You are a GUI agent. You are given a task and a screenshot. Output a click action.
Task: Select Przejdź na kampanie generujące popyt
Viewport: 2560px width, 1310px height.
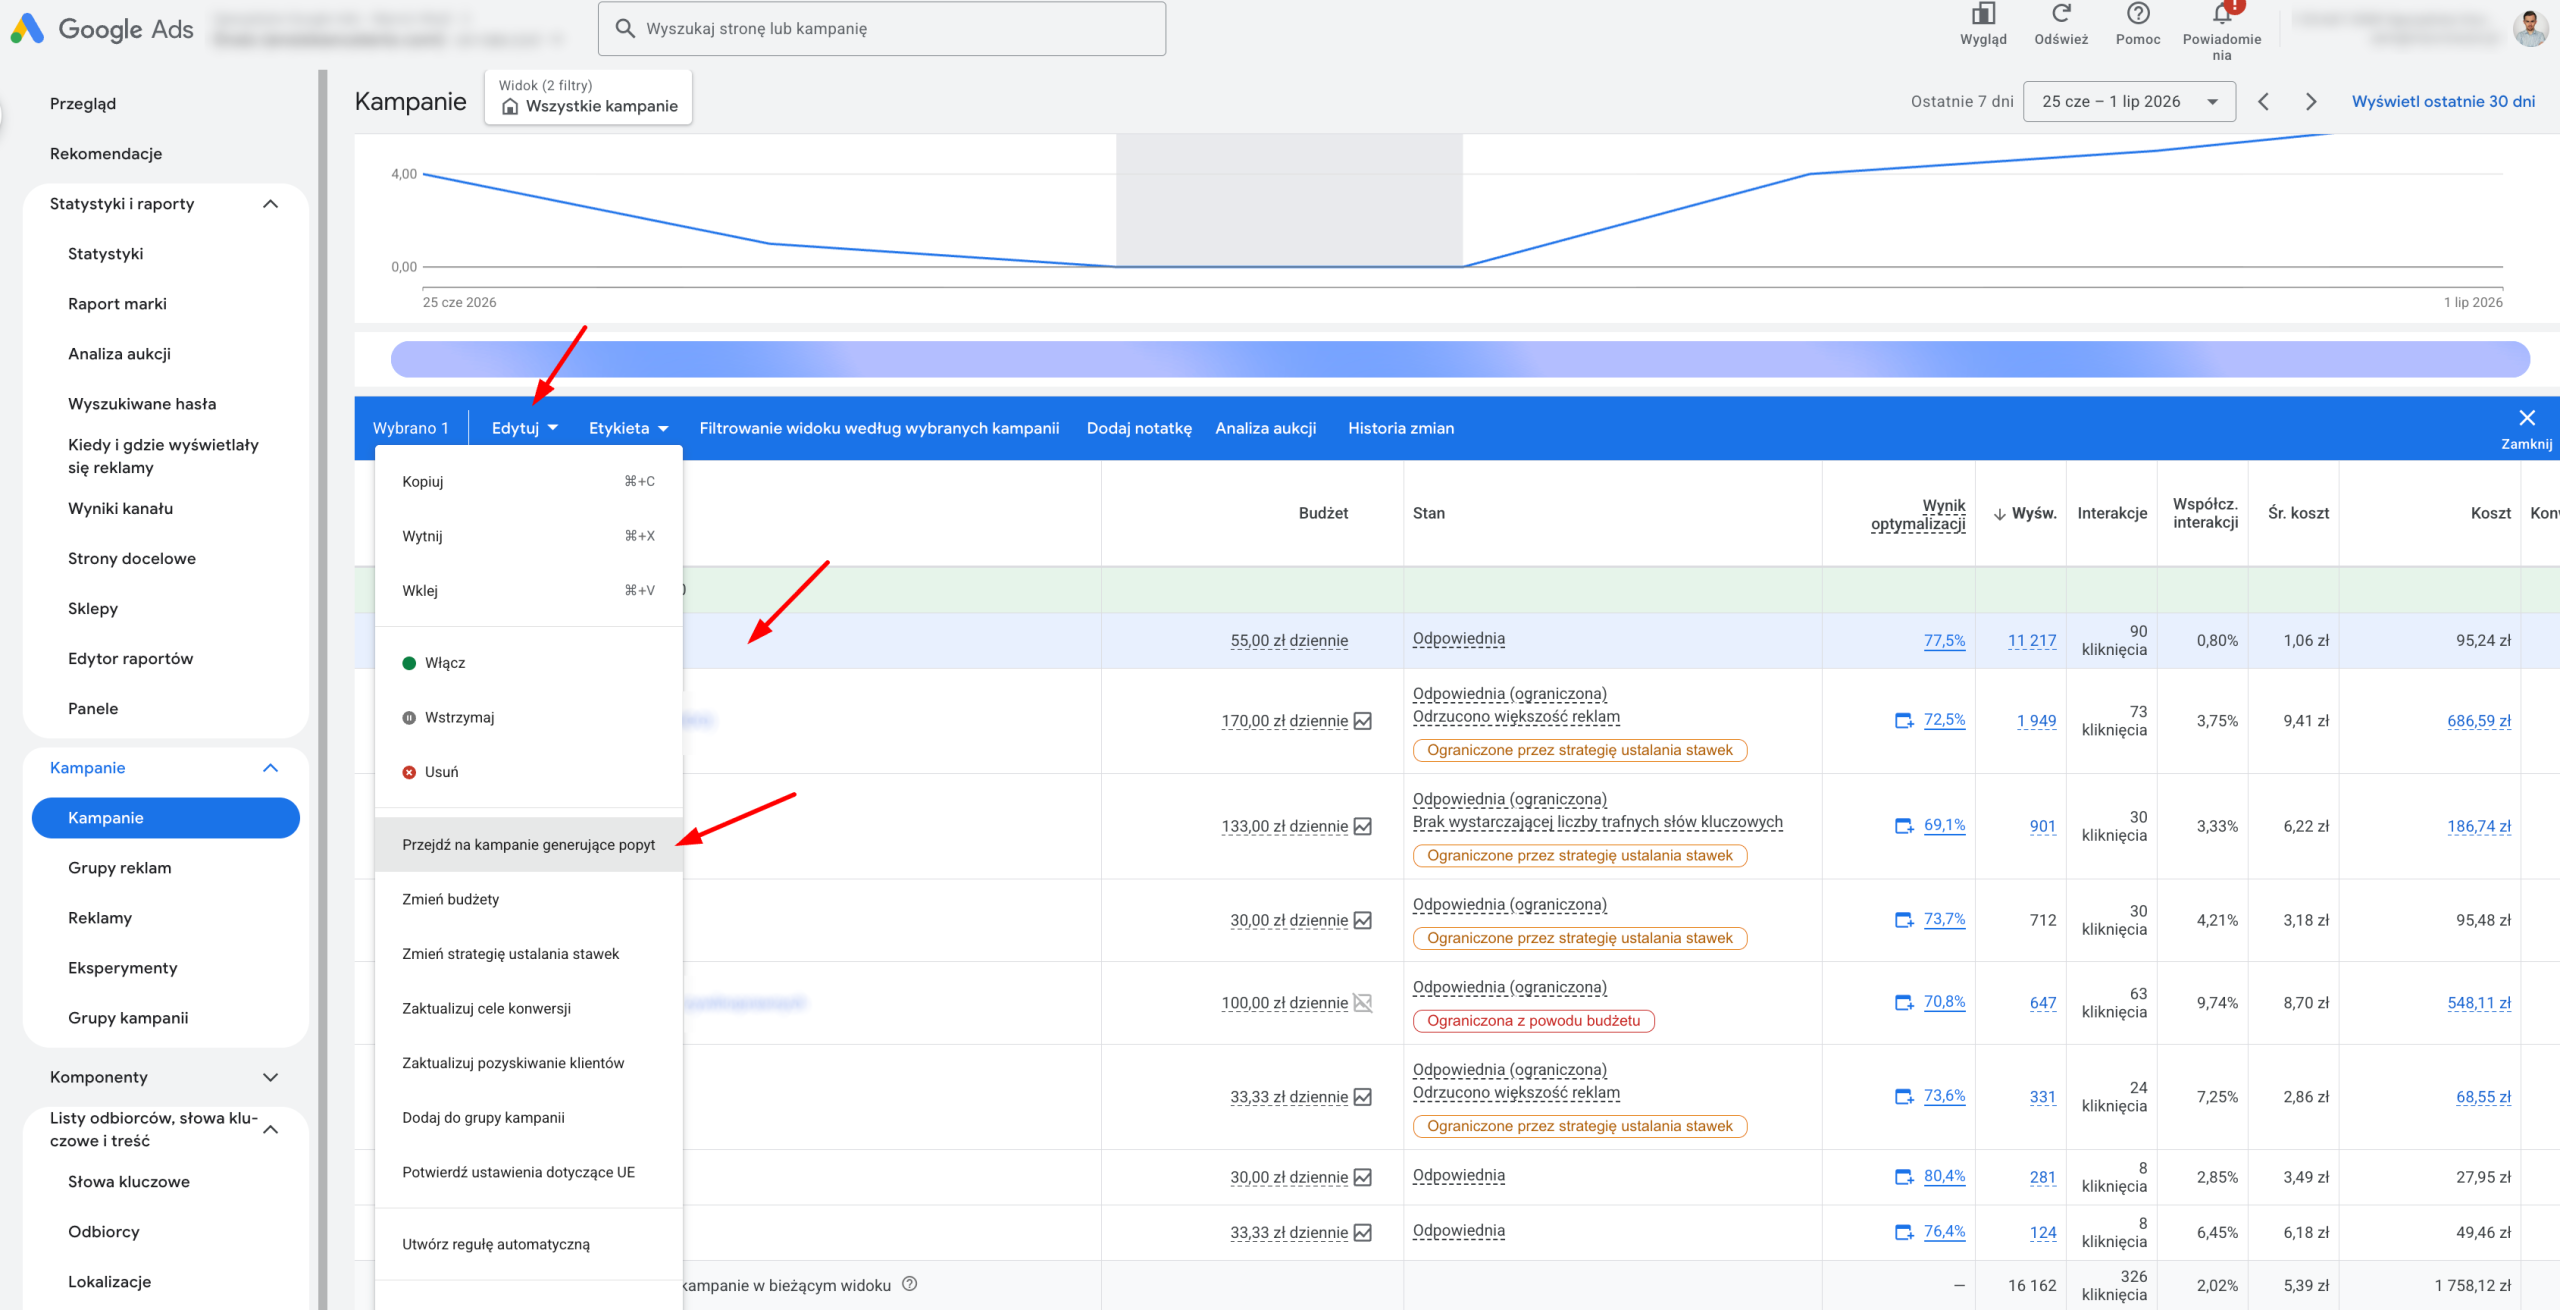(x=528, y=845)
